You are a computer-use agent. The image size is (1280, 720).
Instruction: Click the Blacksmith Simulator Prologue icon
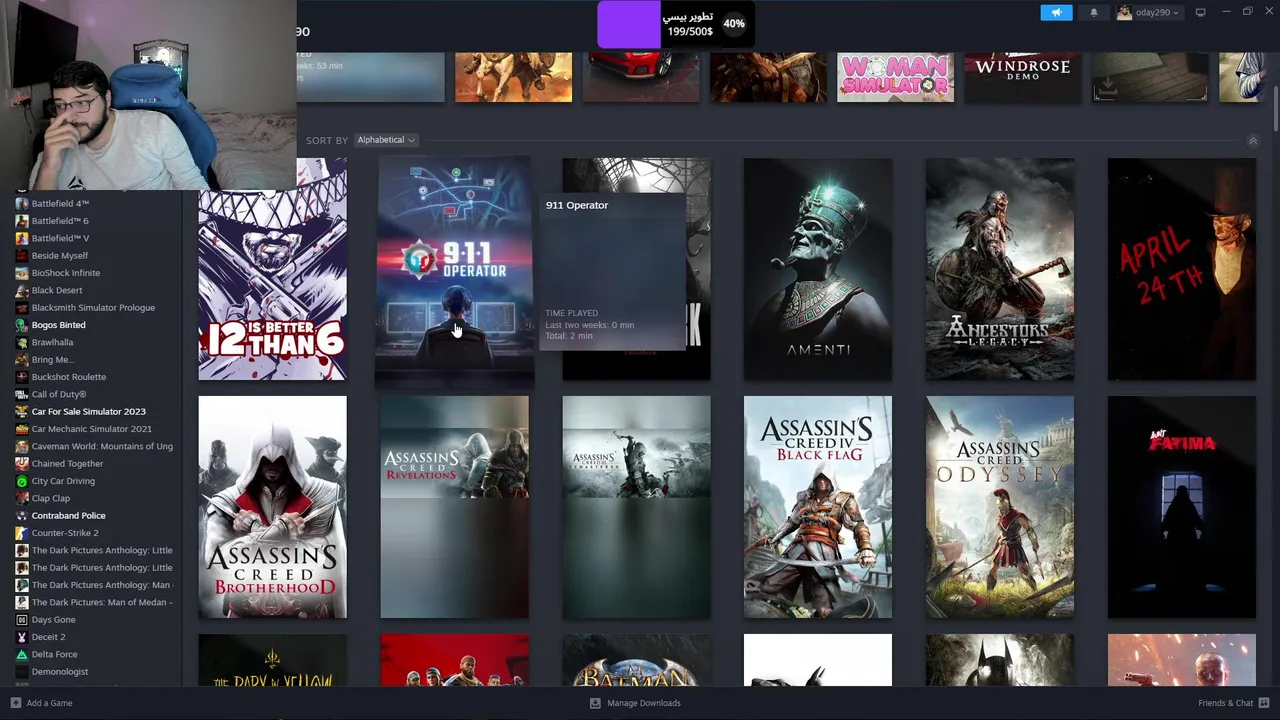(22, 307)
